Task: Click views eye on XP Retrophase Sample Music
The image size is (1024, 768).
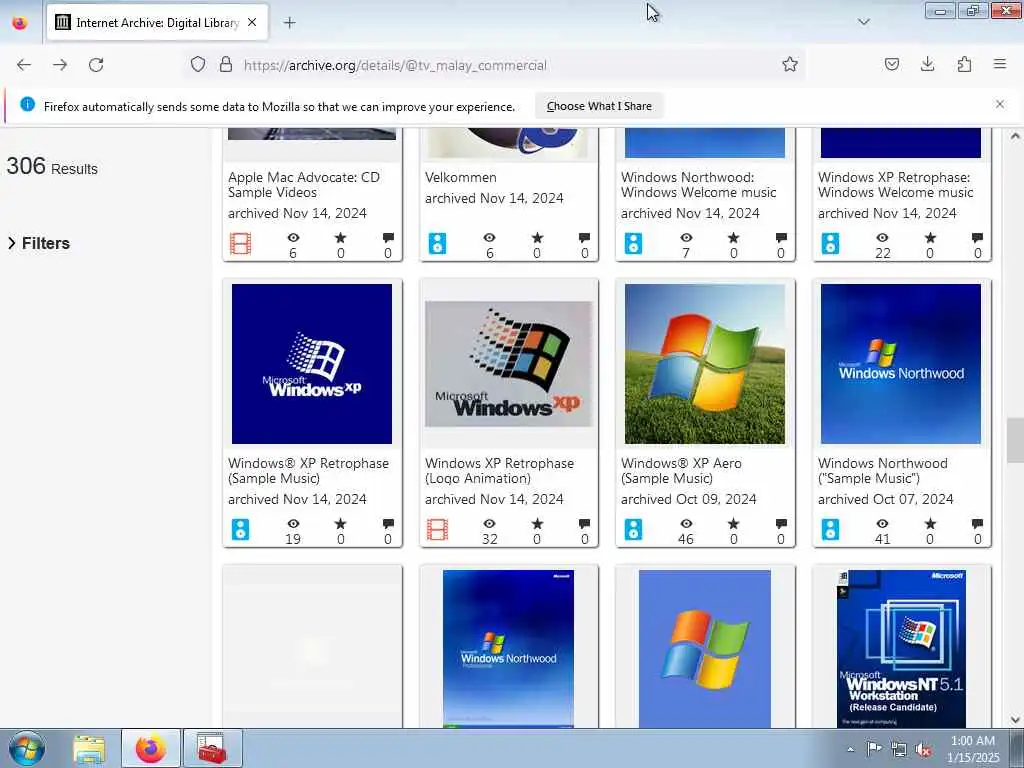Action: coord(293,524)
